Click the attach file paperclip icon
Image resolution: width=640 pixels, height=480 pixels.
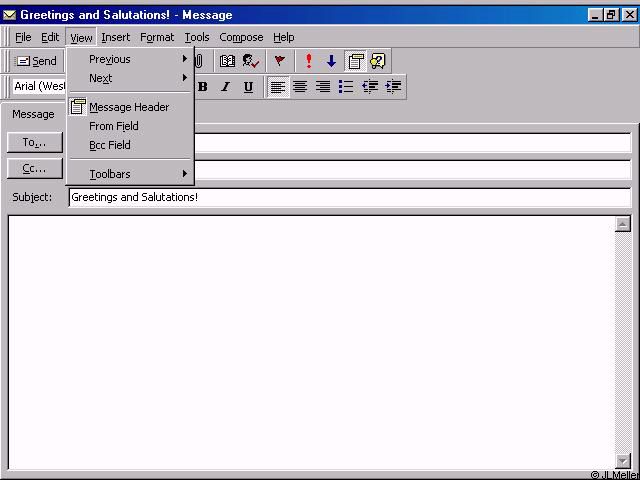[x=199, y=61]
